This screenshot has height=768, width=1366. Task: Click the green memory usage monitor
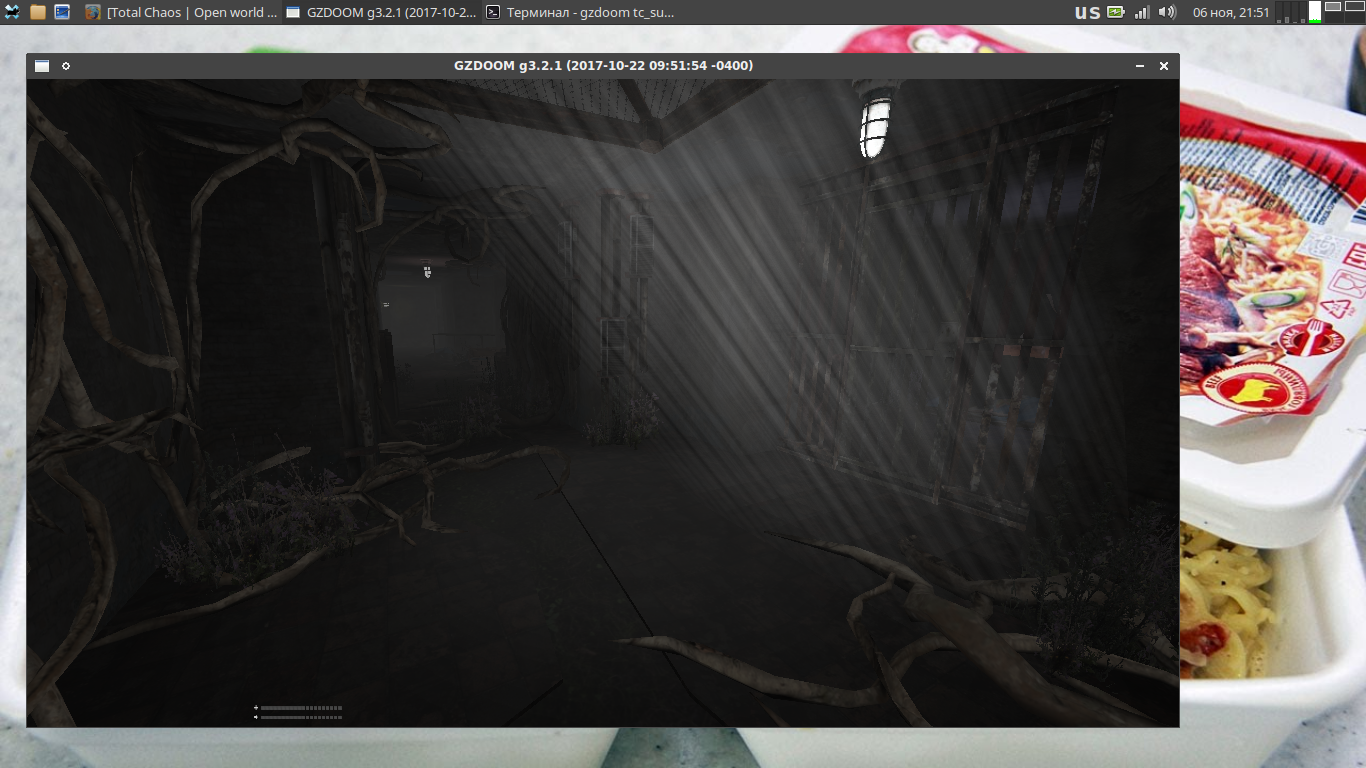(x=1315, y=12)
